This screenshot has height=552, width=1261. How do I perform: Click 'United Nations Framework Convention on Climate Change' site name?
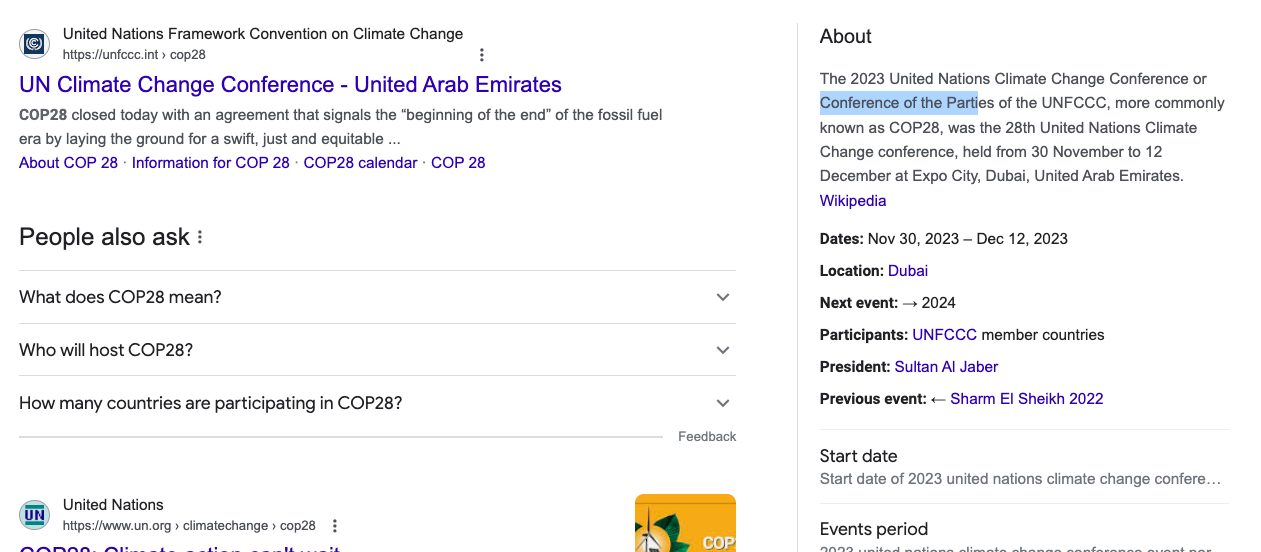263,34
